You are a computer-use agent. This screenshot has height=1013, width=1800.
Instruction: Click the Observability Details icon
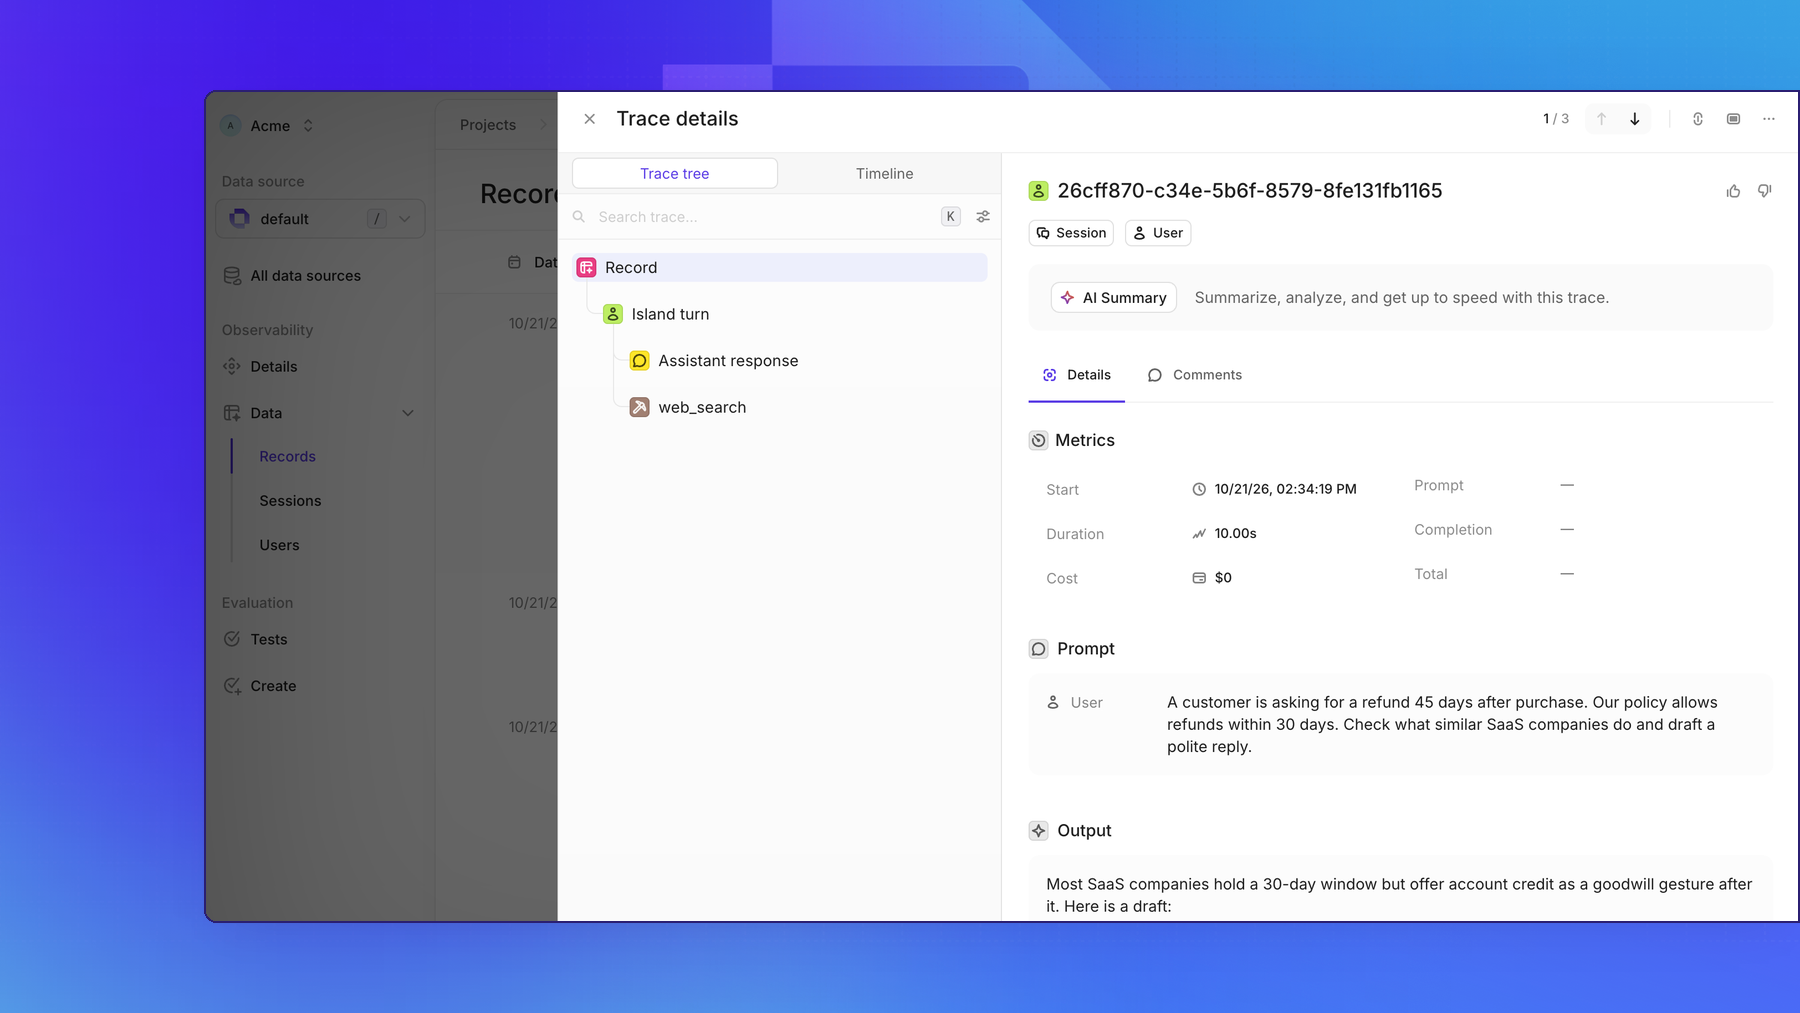(232, 367)
